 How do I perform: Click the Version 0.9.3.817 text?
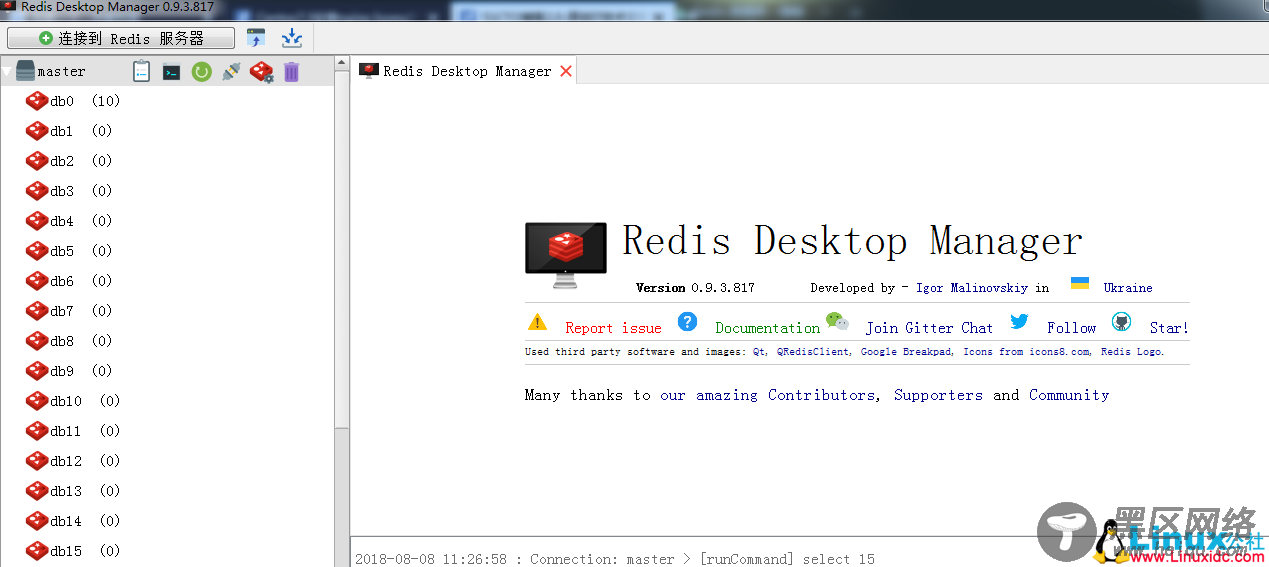(x=695, y=288)
